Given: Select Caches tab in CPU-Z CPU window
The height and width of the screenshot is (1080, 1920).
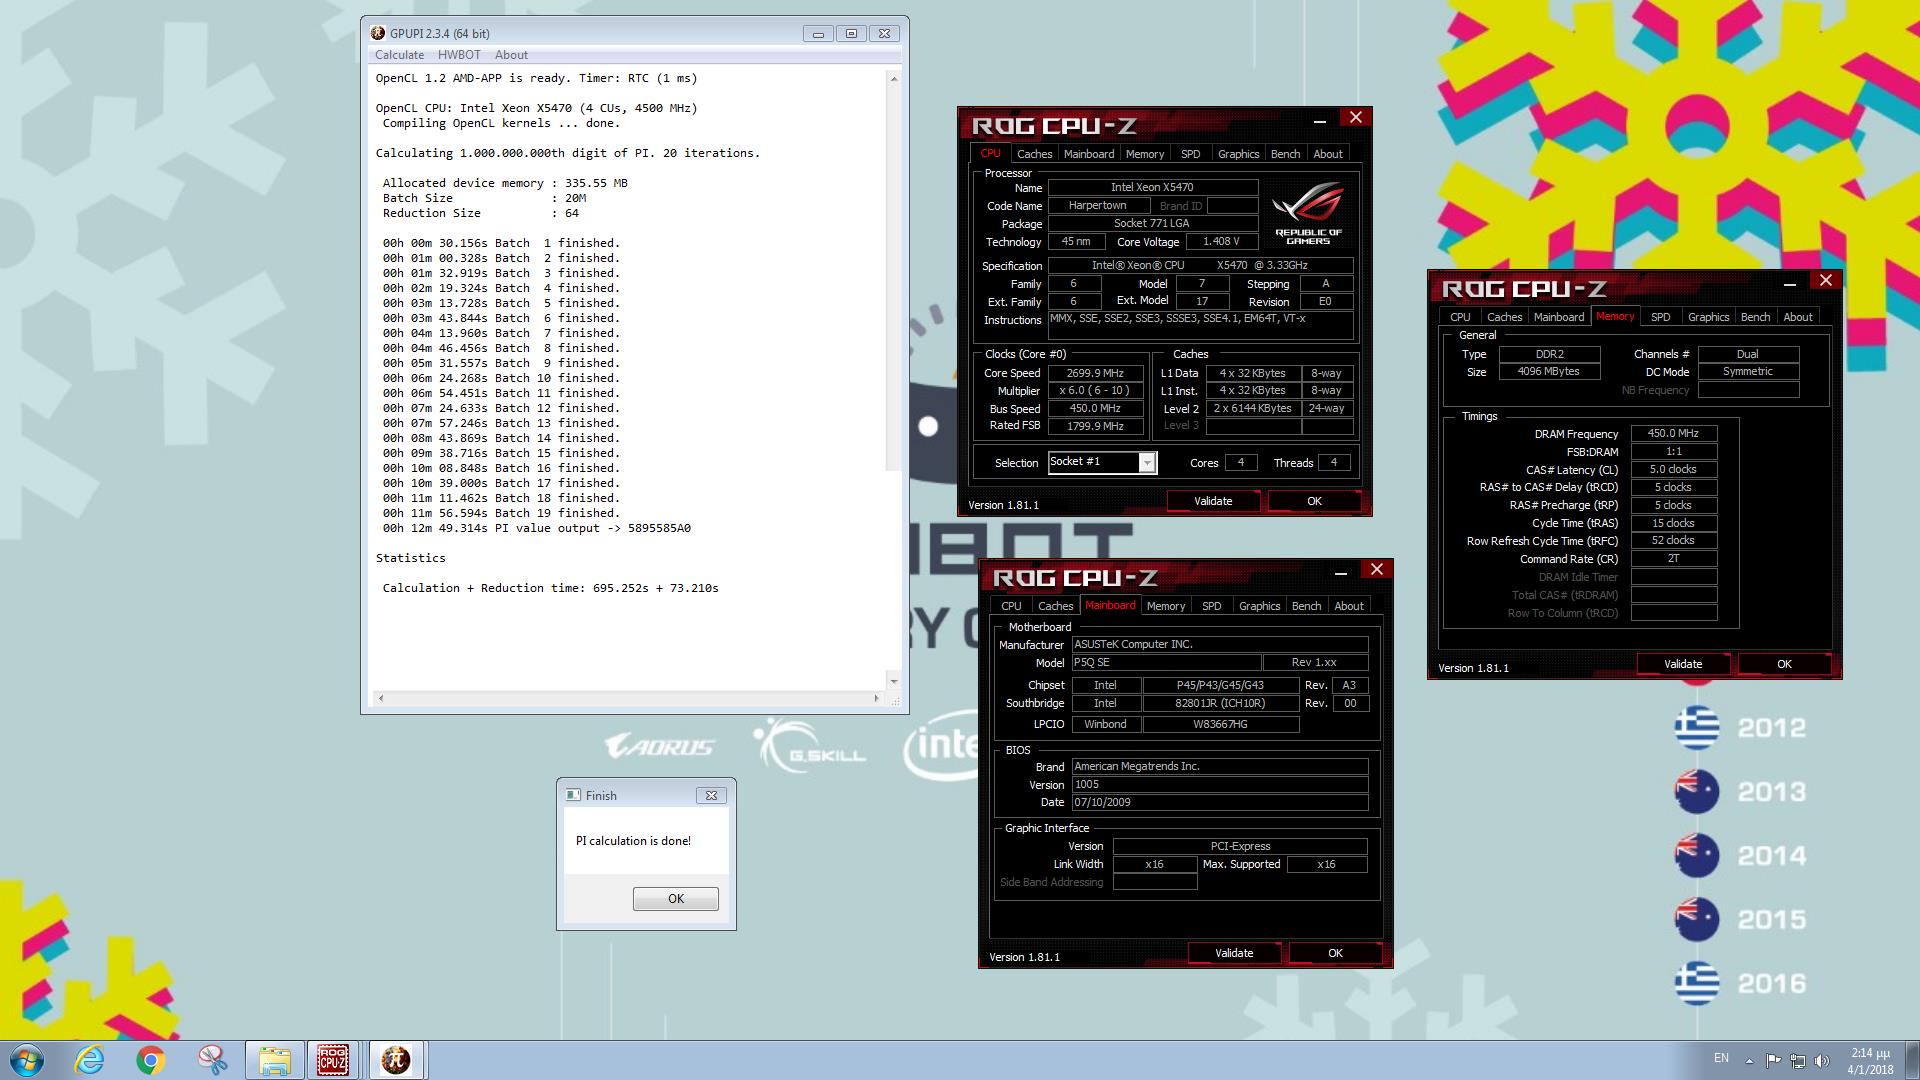Looking at the screenshot, I should click(x=1034, y=154).
